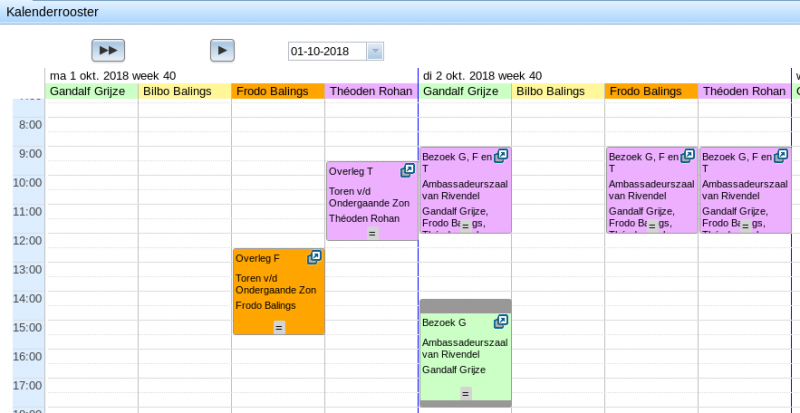The image size is (800, 413).
Task: Click Monday Gandalf Grijze column header
Action: pos(91,91)
